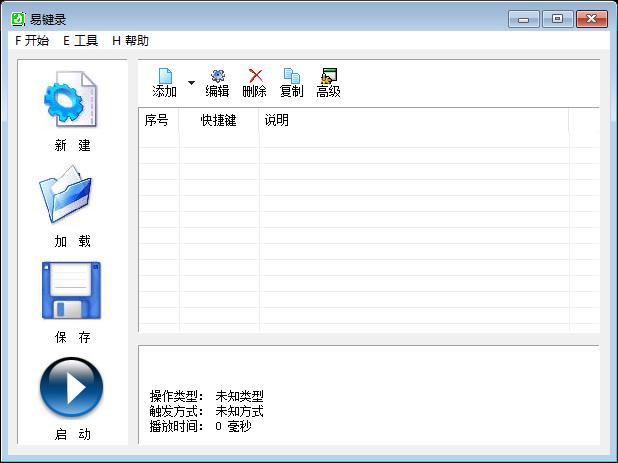Click the 保存 (Save) floppy disk icon
The image size is (618, 463).
(x=71, y=290)
